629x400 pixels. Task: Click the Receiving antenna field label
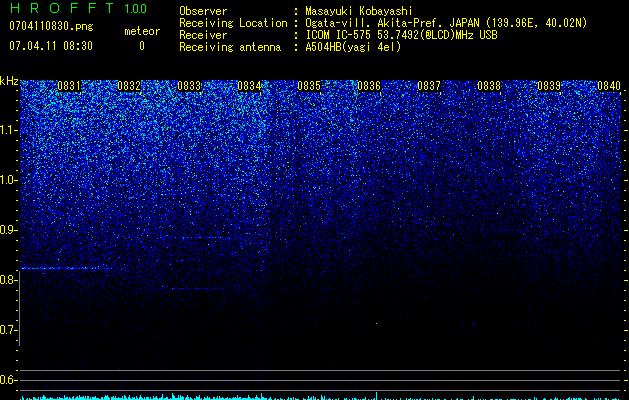point(230,47)
